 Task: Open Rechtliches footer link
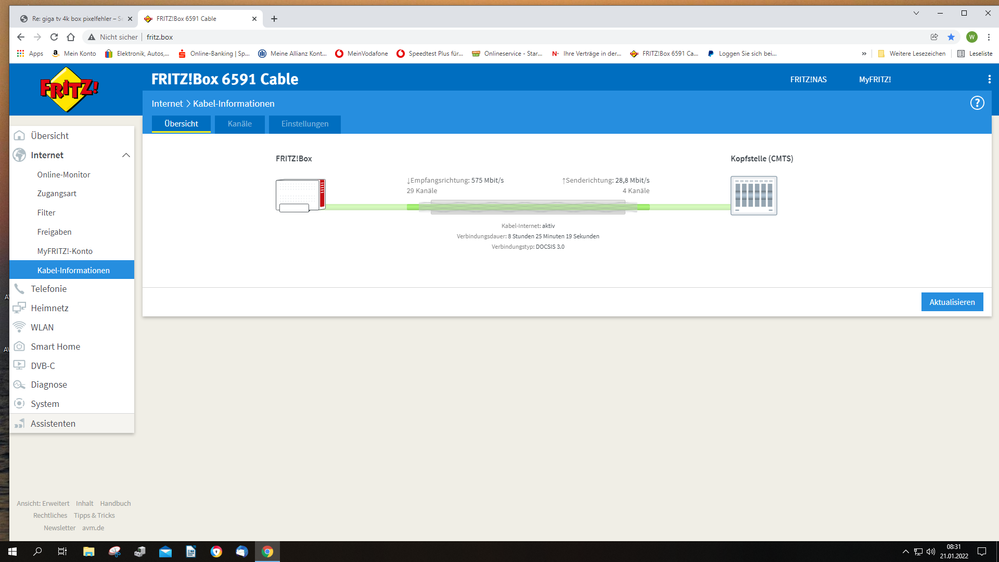coord(50,515)
